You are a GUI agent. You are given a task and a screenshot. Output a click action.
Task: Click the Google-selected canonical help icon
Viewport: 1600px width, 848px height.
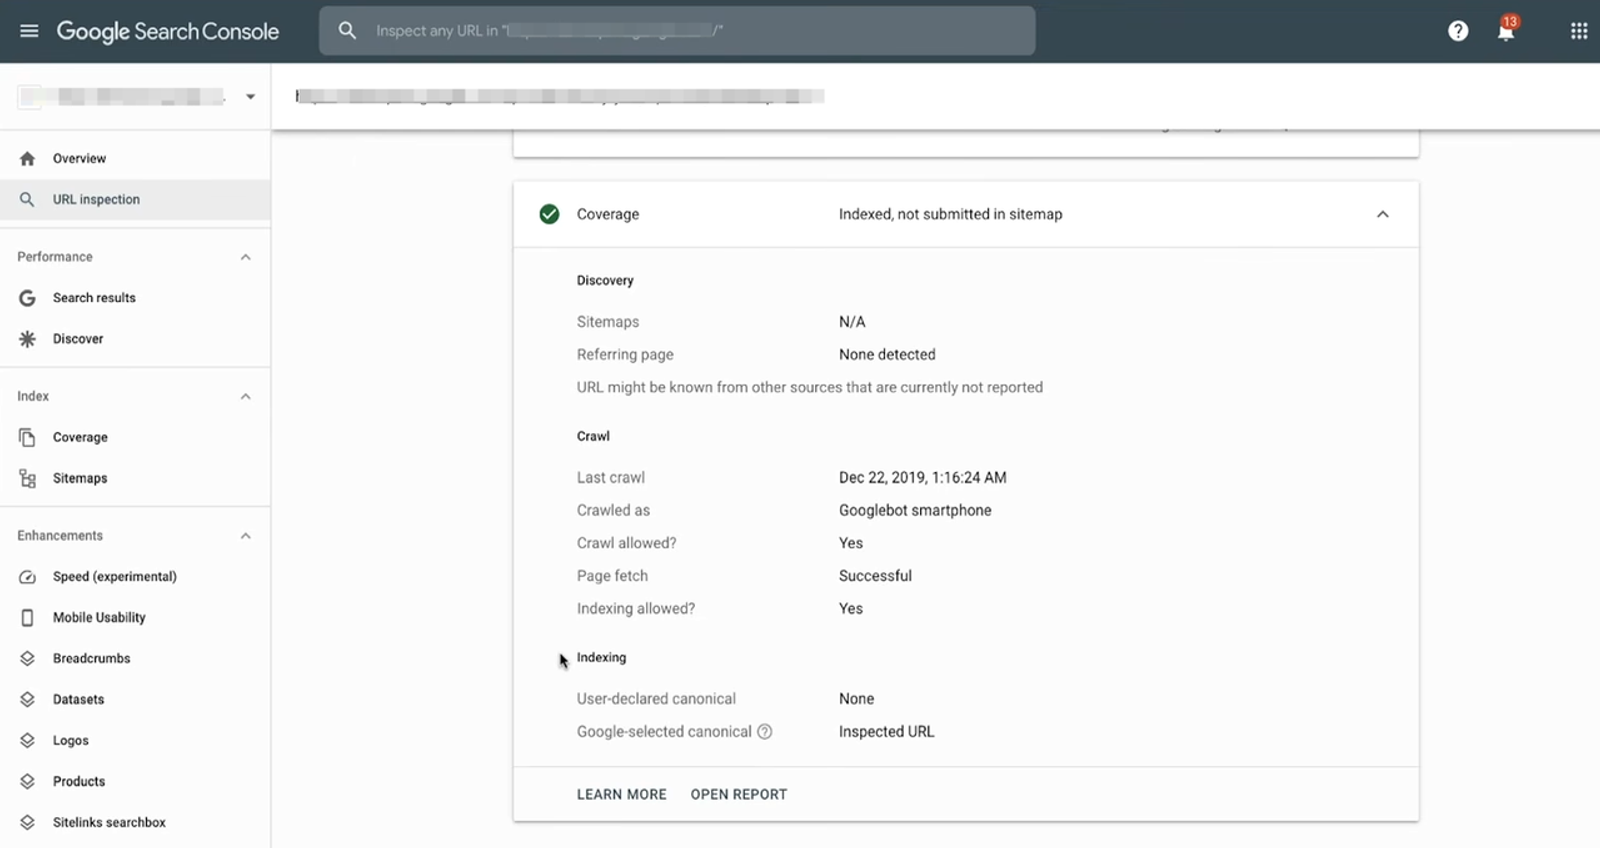pyautogui.click(x=765, y=732)
